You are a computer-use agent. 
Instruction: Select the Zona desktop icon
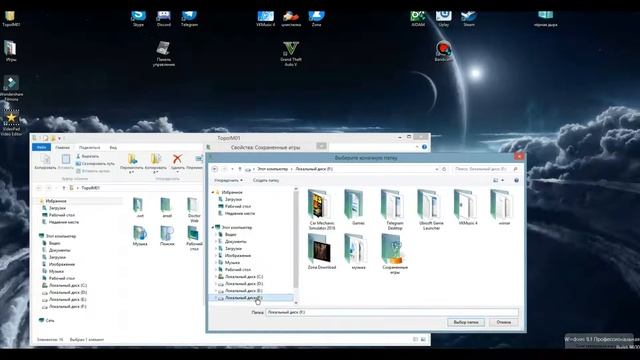[x=316, y=18]
